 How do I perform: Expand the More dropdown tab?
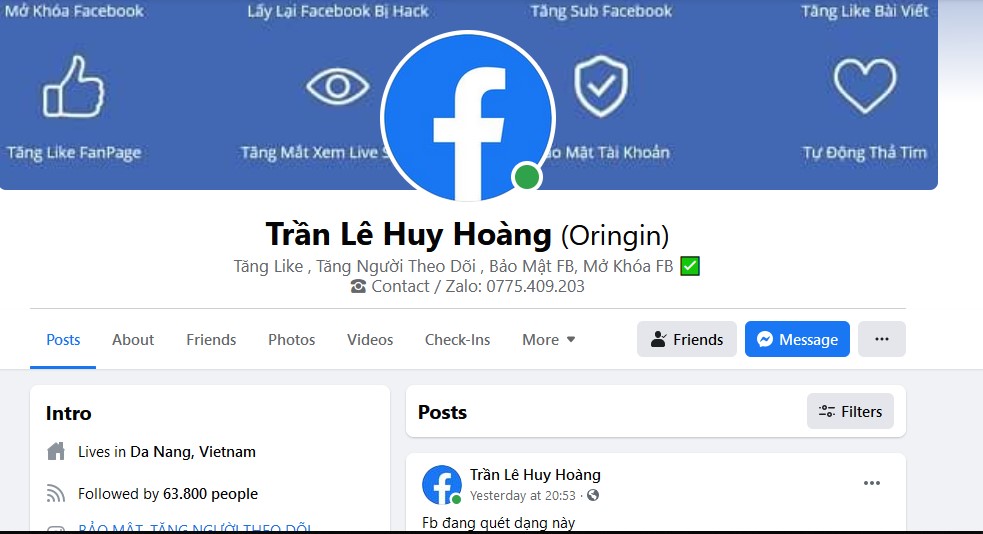pyautogui.click(x=549, y=340)
